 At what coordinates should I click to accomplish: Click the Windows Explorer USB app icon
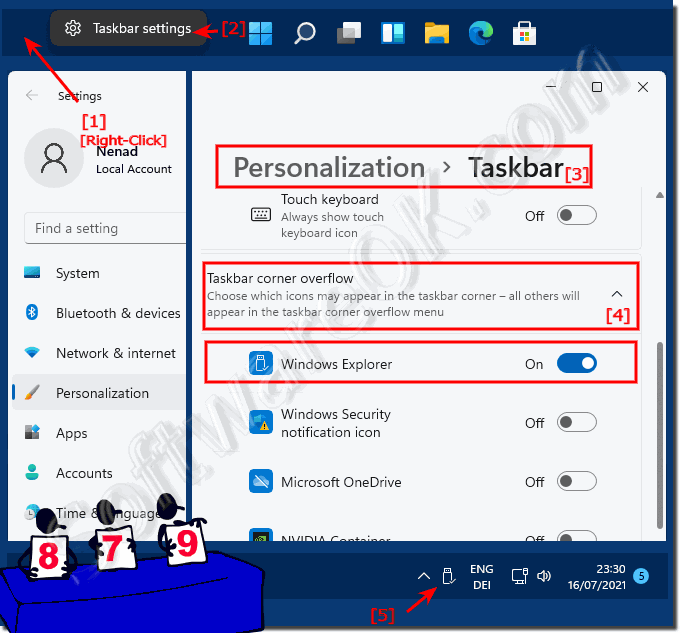[x=261, y=363]
